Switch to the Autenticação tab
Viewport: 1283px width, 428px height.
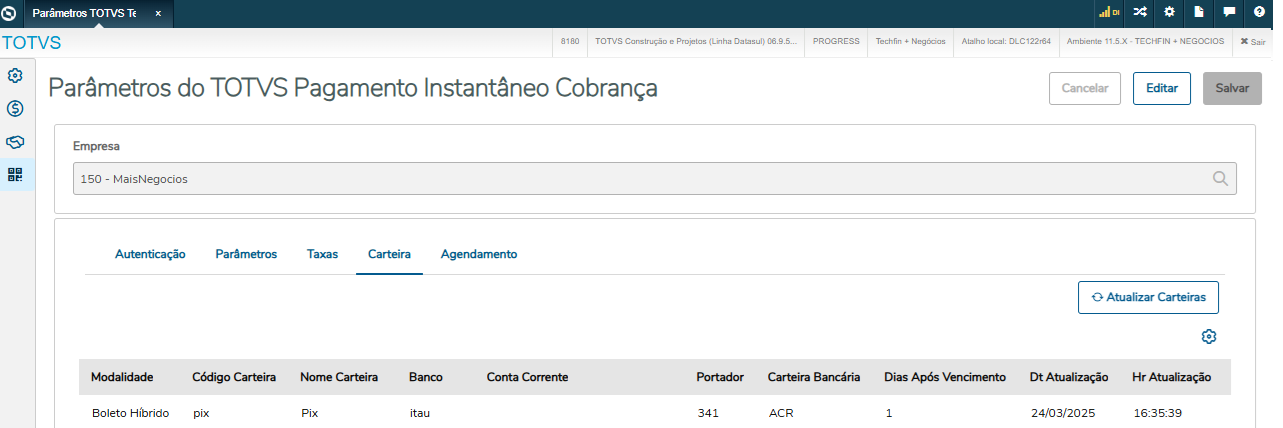tap(150, 254)
